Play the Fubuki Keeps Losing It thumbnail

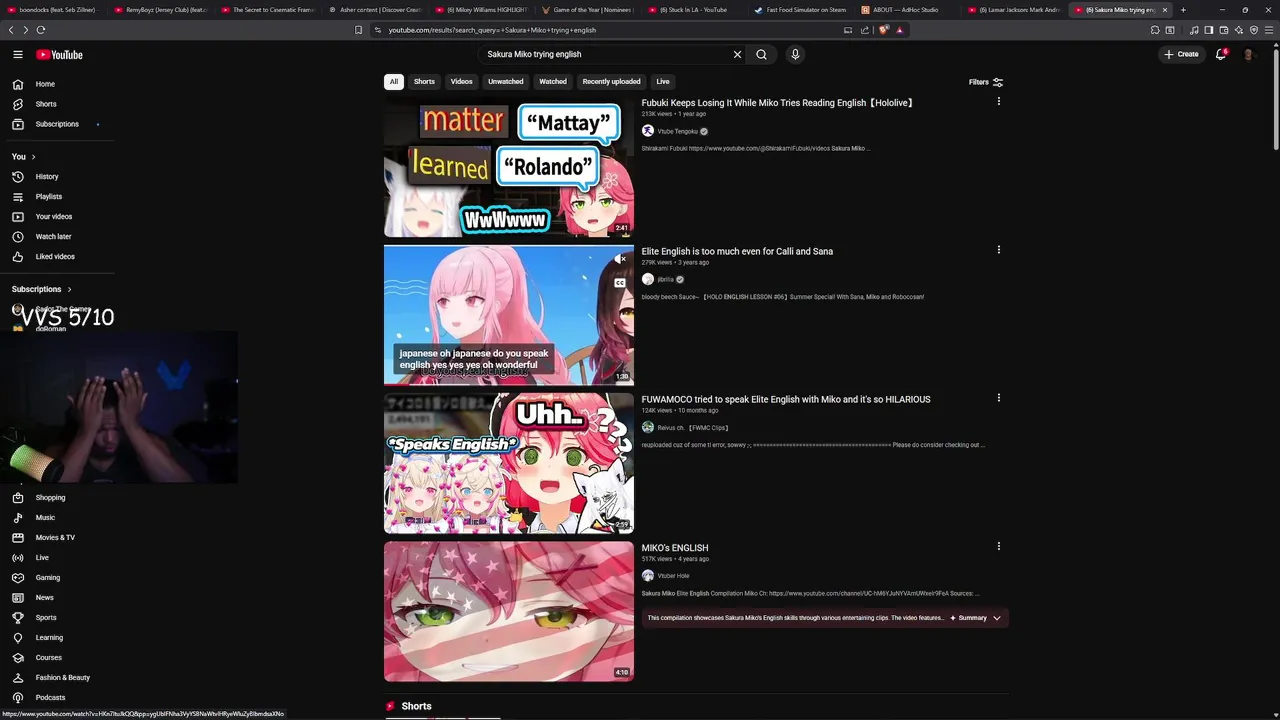(509, 167)
